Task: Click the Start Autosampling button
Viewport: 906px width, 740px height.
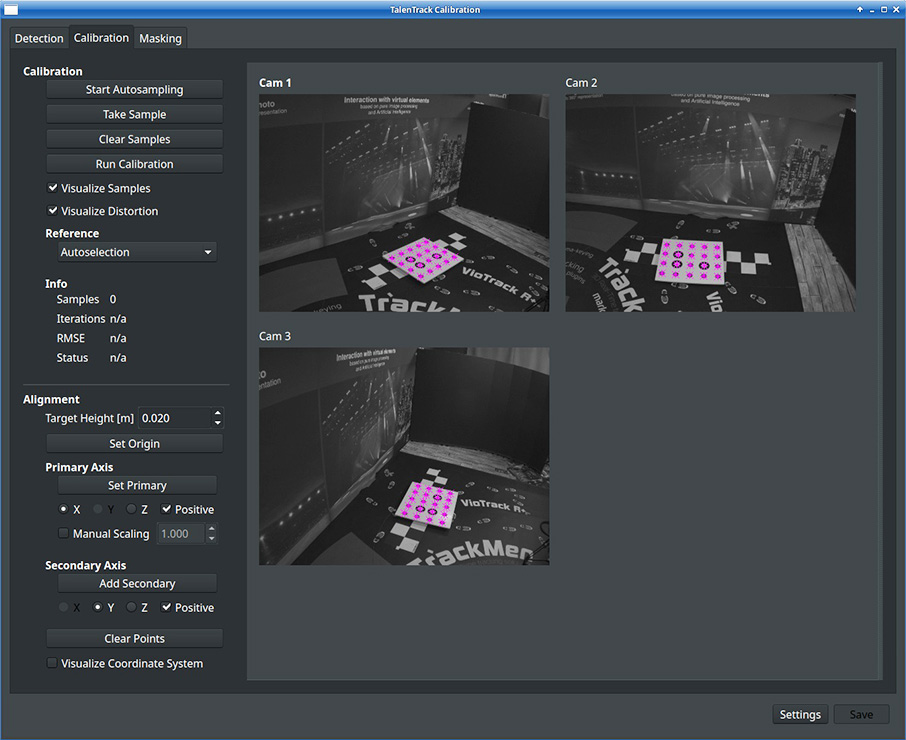Action: pos(134,90)
